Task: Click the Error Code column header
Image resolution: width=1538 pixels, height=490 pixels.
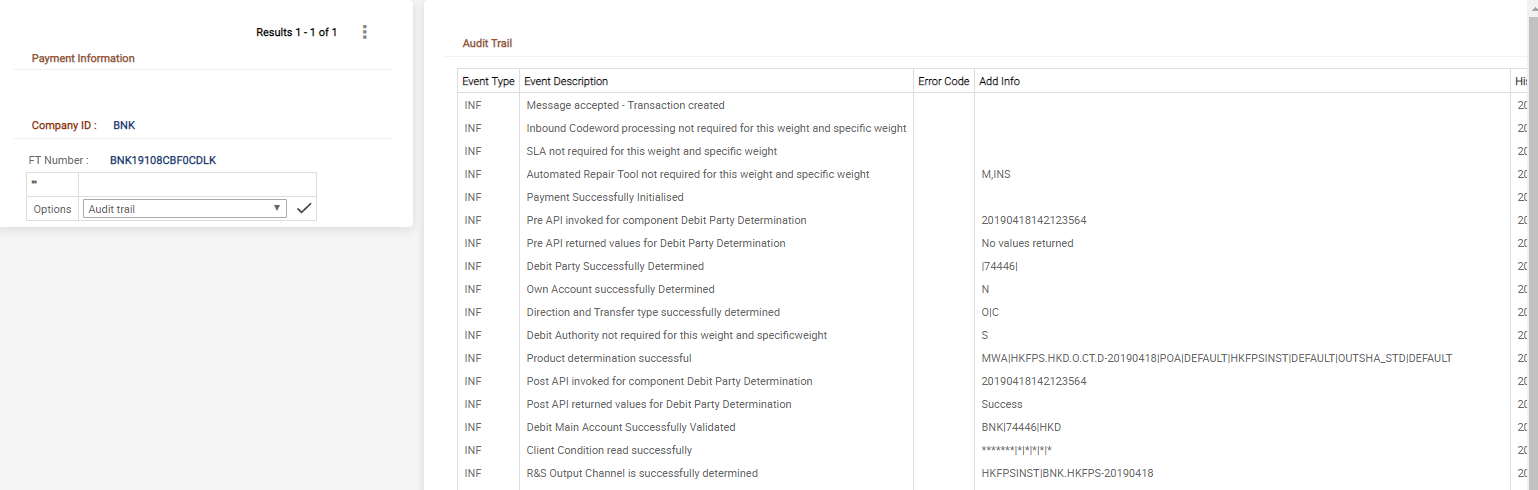Action: pyautogui.click(x=943, y=81)
